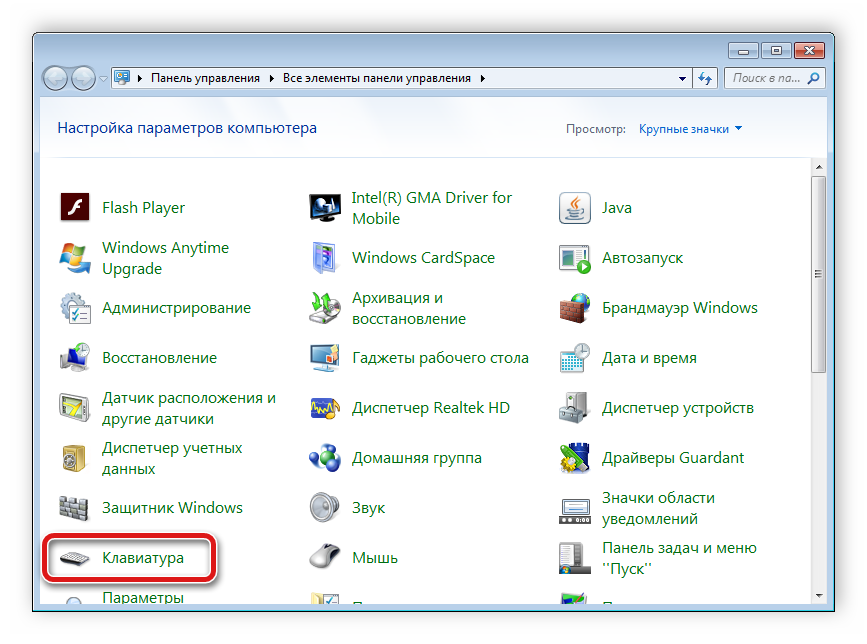The image size is (867, 644).
Task: Click the Восстановление icon
Action: click(75, 358)
